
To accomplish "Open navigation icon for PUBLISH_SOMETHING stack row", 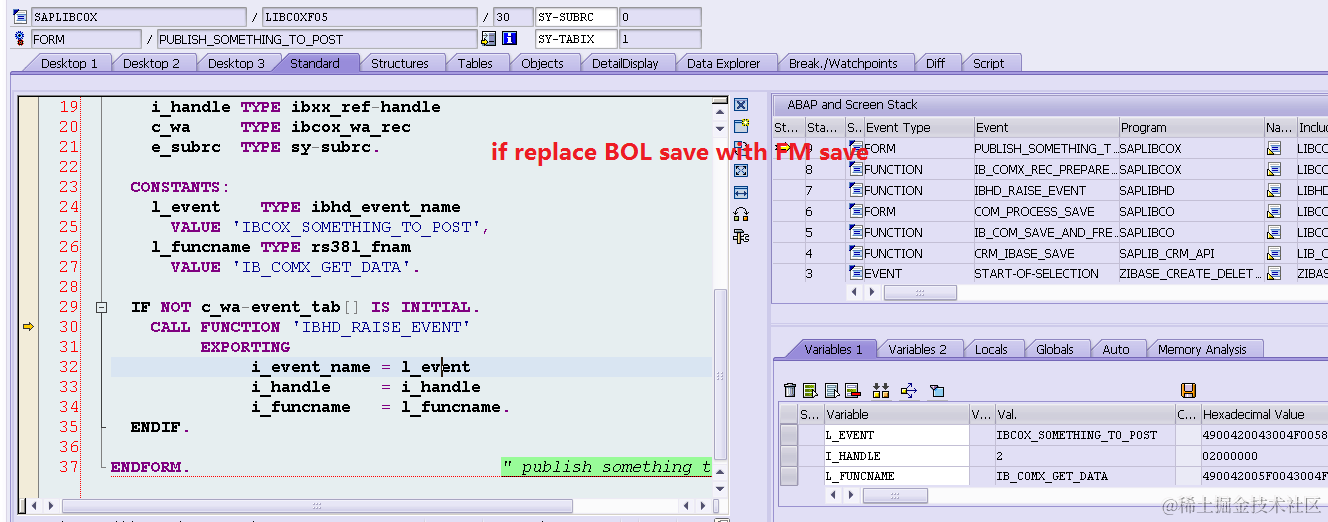I will pos(1274,148).
